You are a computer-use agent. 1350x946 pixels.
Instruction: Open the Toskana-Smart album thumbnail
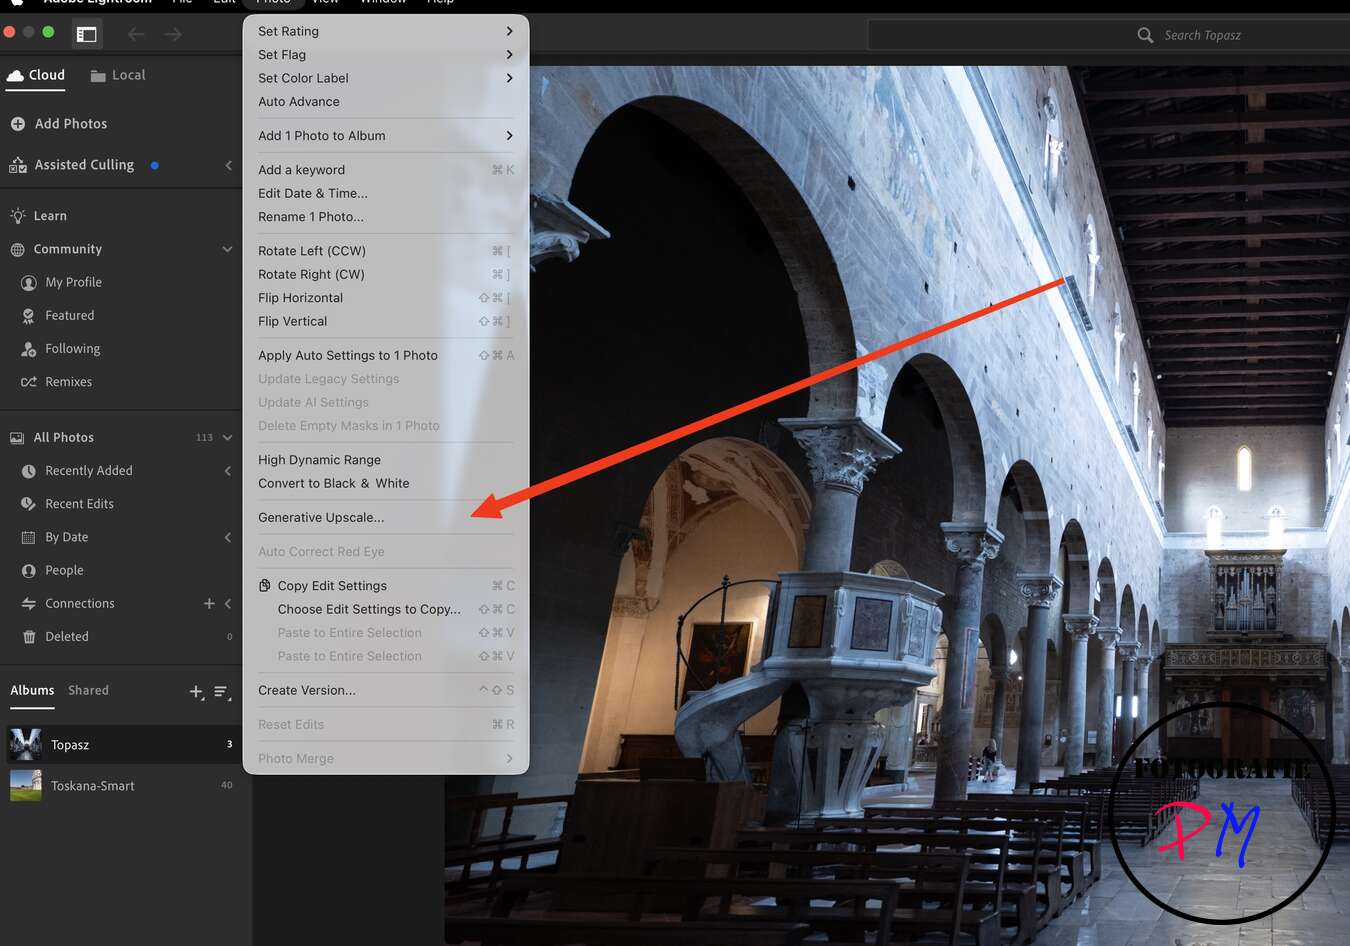(26, 786)
